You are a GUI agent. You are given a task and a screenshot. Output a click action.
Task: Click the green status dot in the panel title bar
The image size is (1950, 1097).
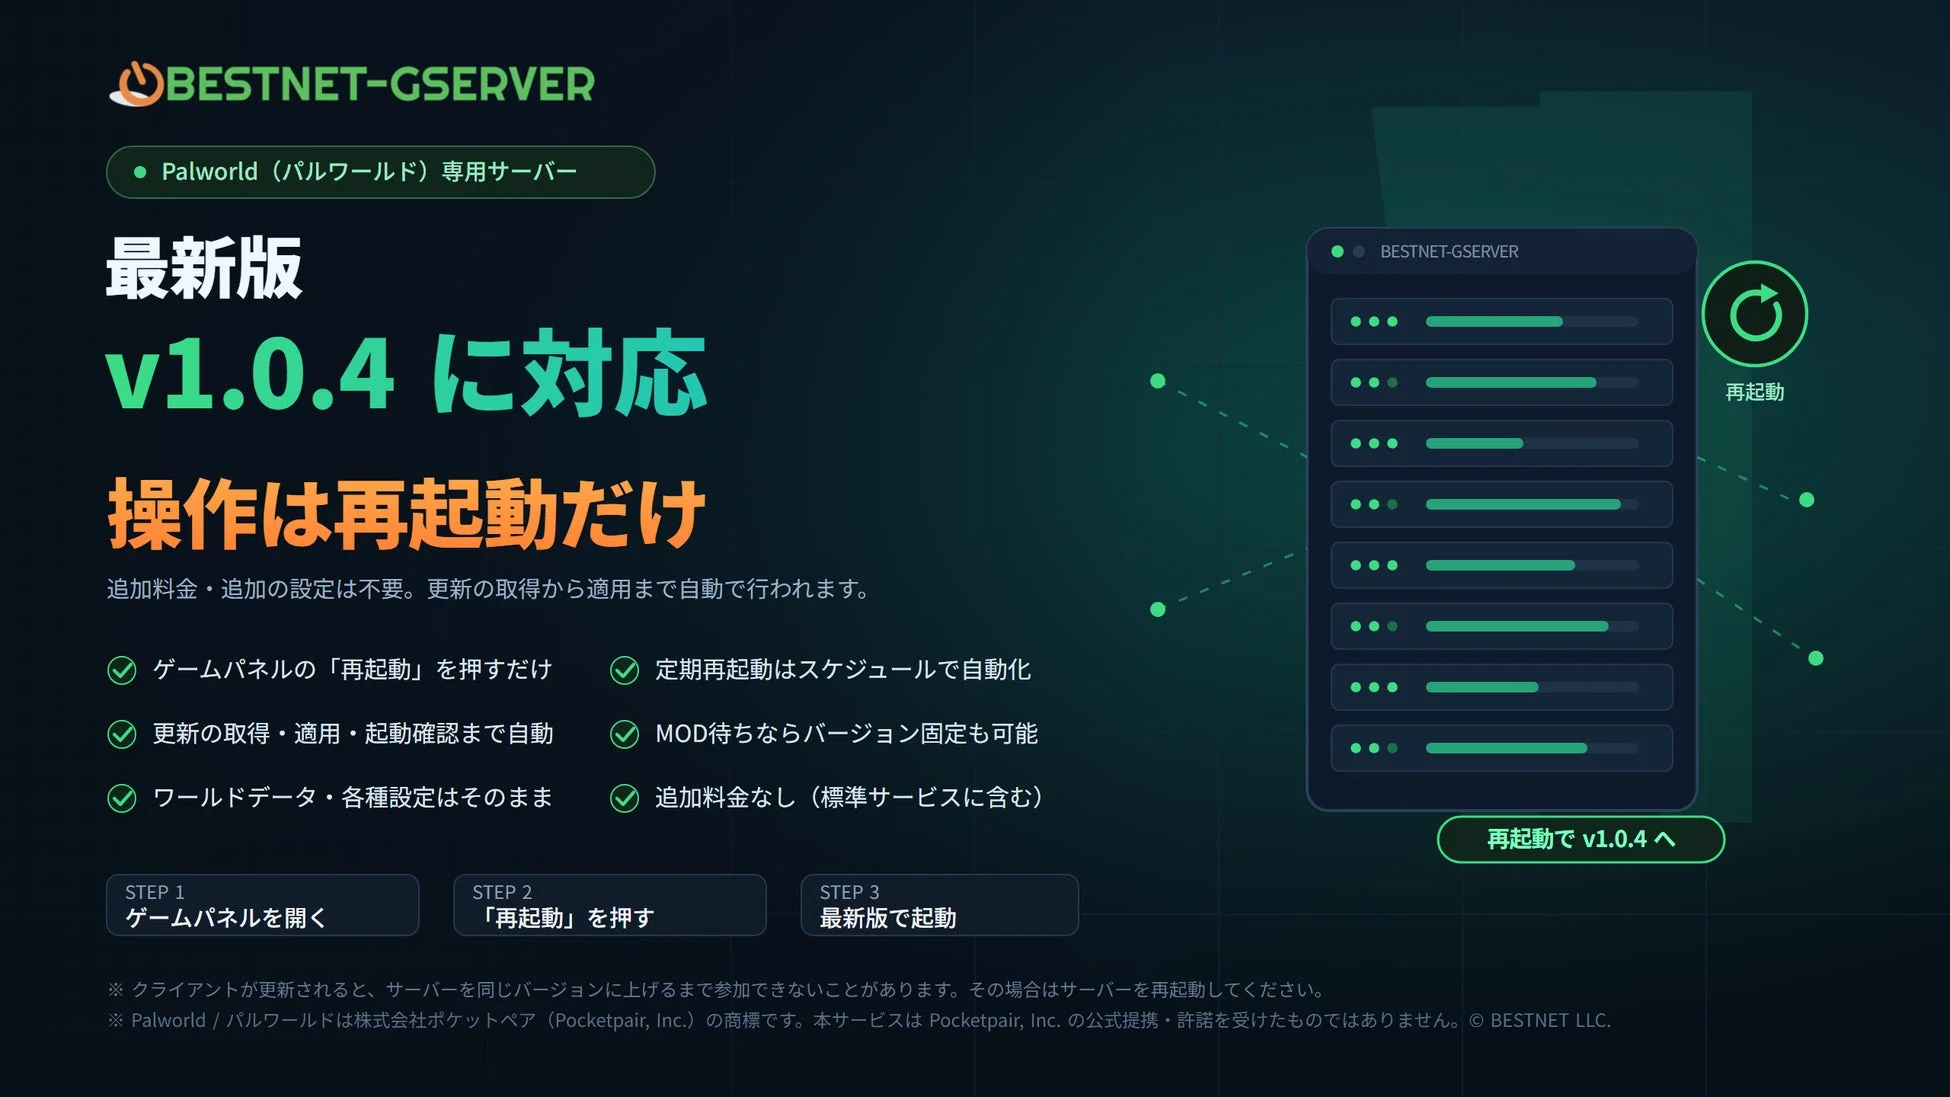tap(1337, 252)
